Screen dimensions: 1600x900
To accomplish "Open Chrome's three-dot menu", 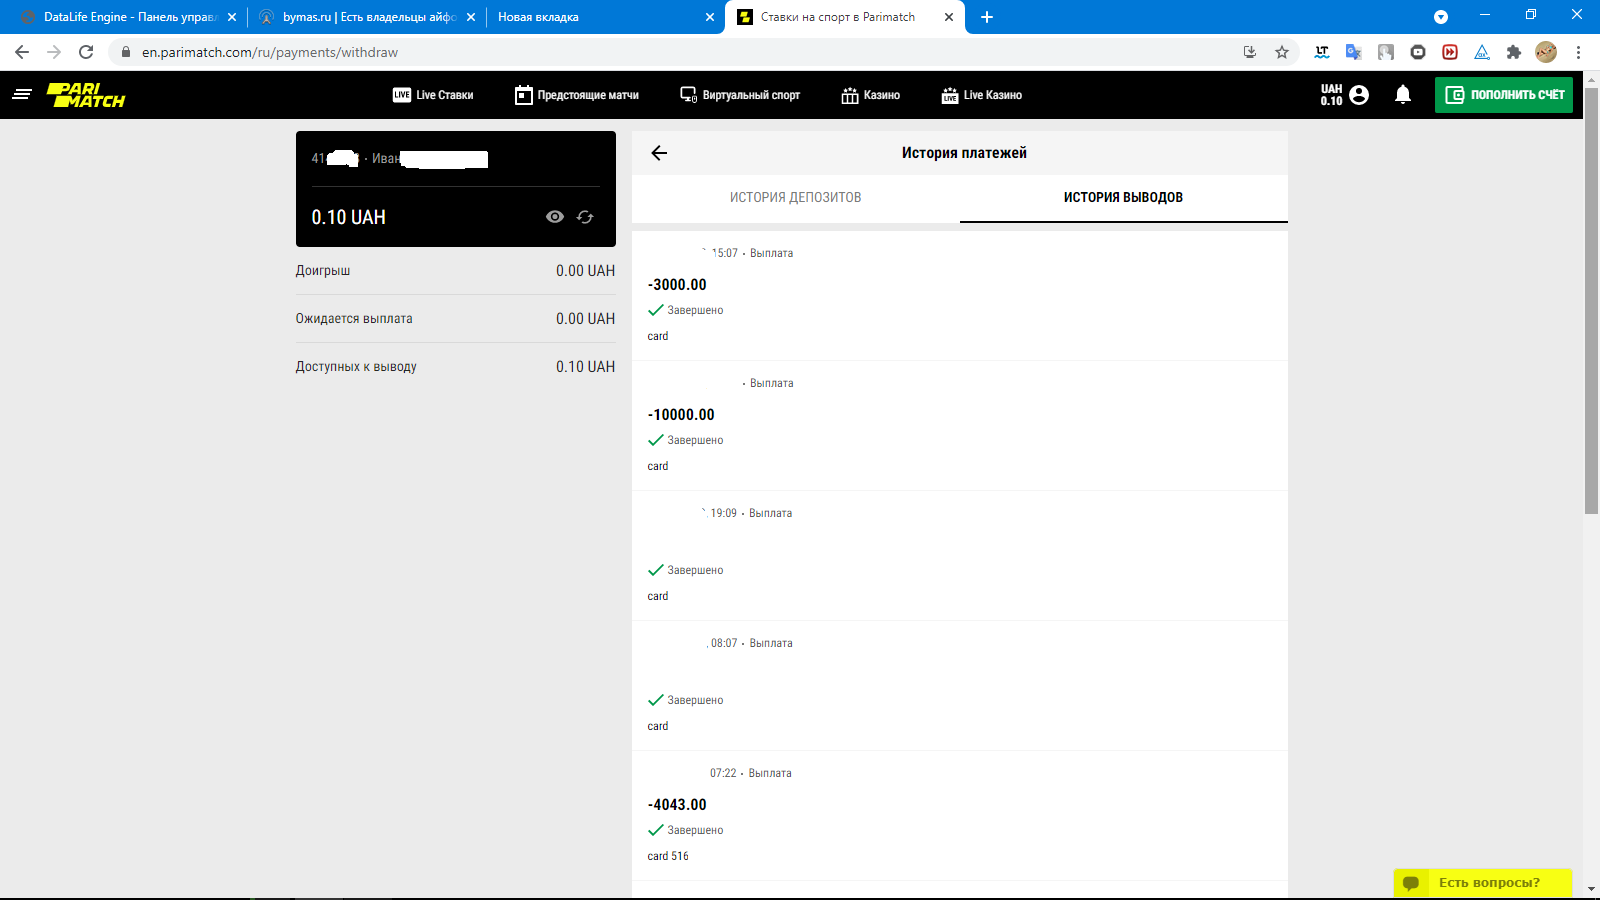I will coord(1579,52).
